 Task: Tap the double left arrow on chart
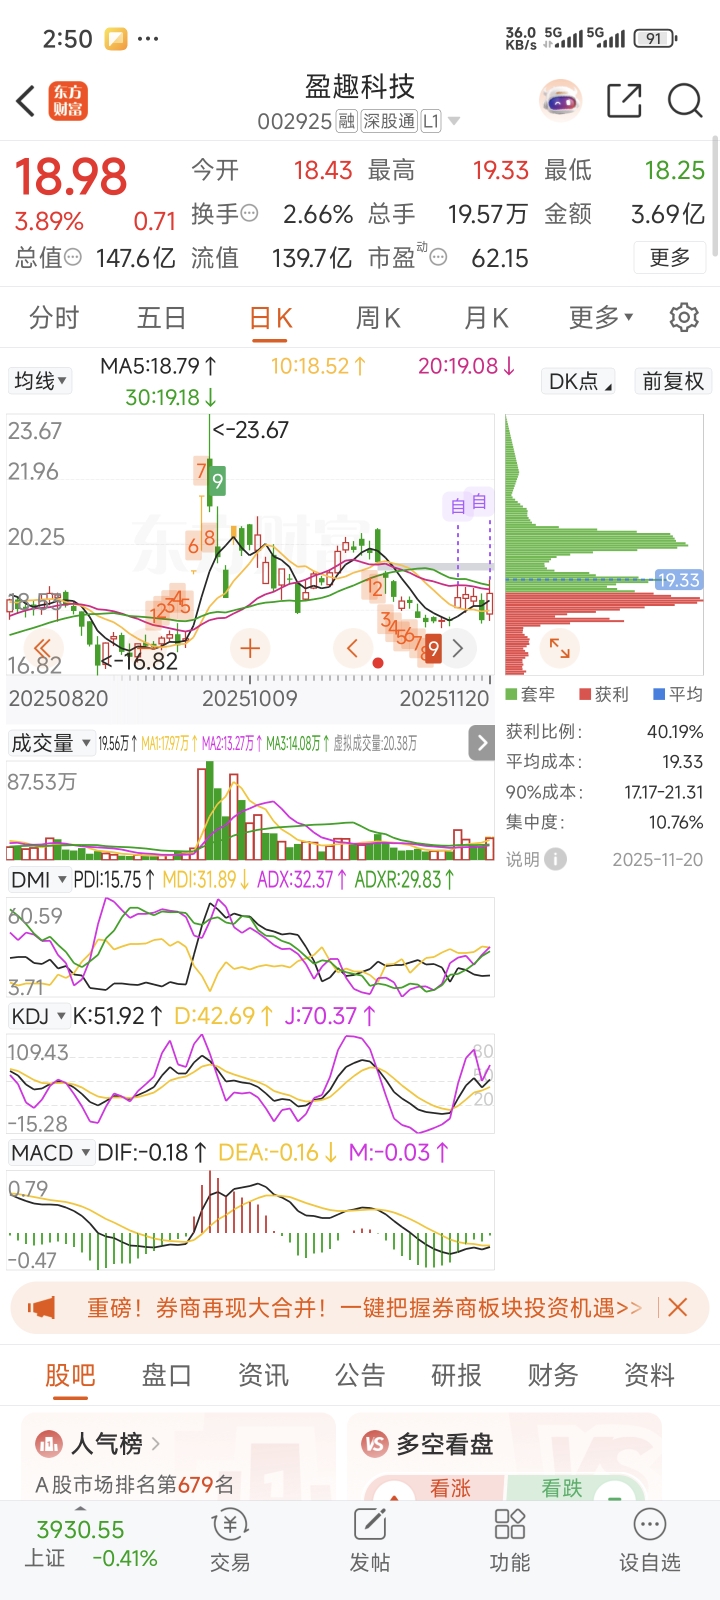pos(42,648)
